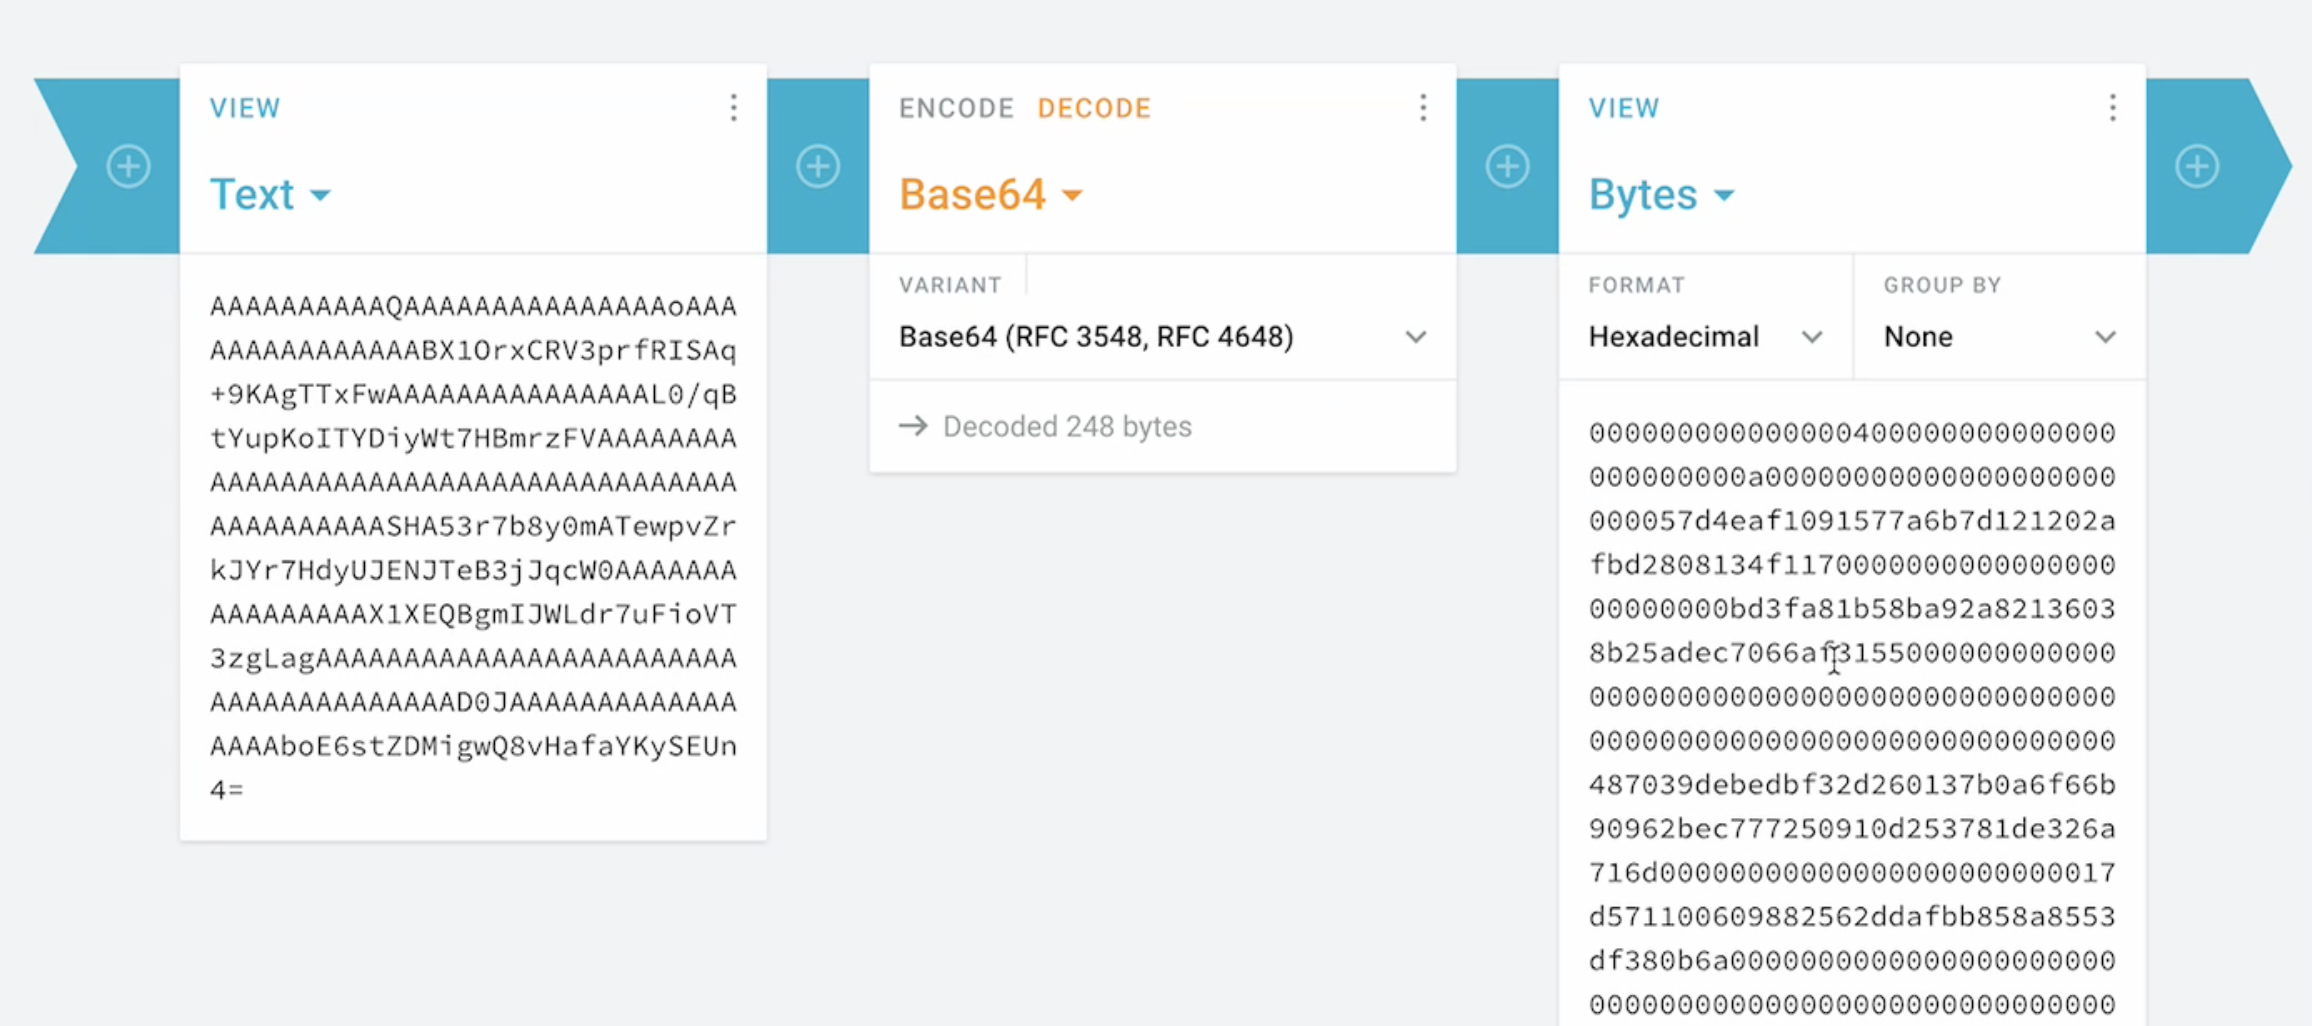Click inside the Base64 text input area
This screenshot has height=1026, width=2312.
pos(473,547)
